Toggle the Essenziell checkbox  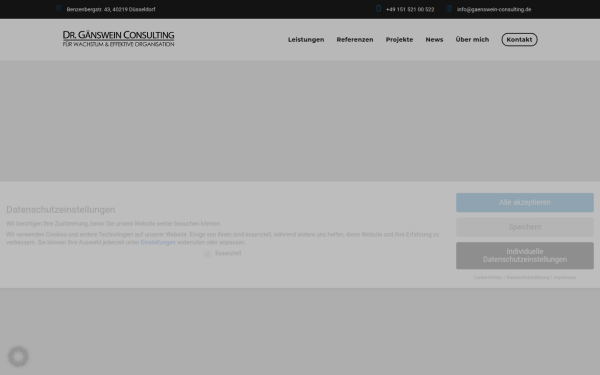point(207,254)
